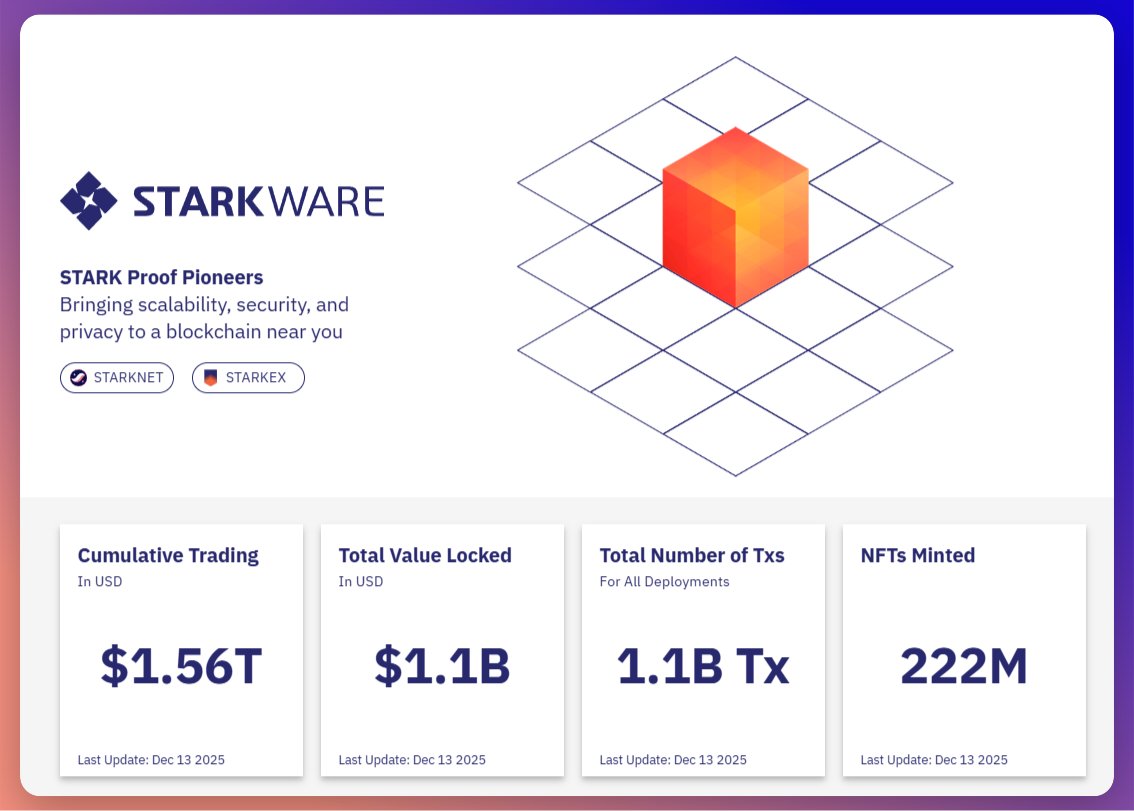Click Last Update date on NFTs Minted card
This screenshot has width=1134, height=811.
[x=934, y=760]
